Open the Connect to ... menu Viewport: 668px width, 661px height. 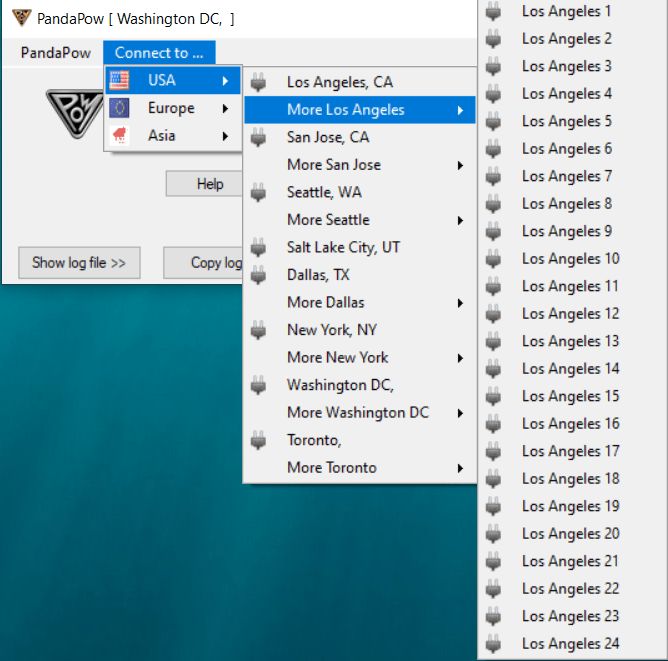(159, 52)
